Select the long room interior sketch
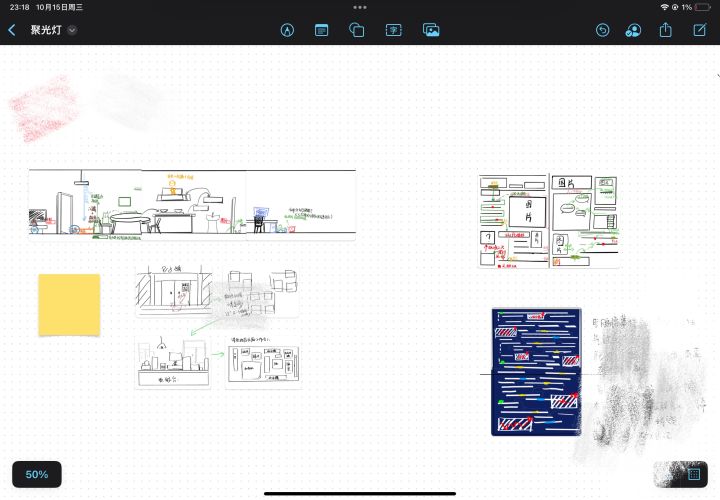The width and height of the screenshot is (720, 500). (192, 204)
